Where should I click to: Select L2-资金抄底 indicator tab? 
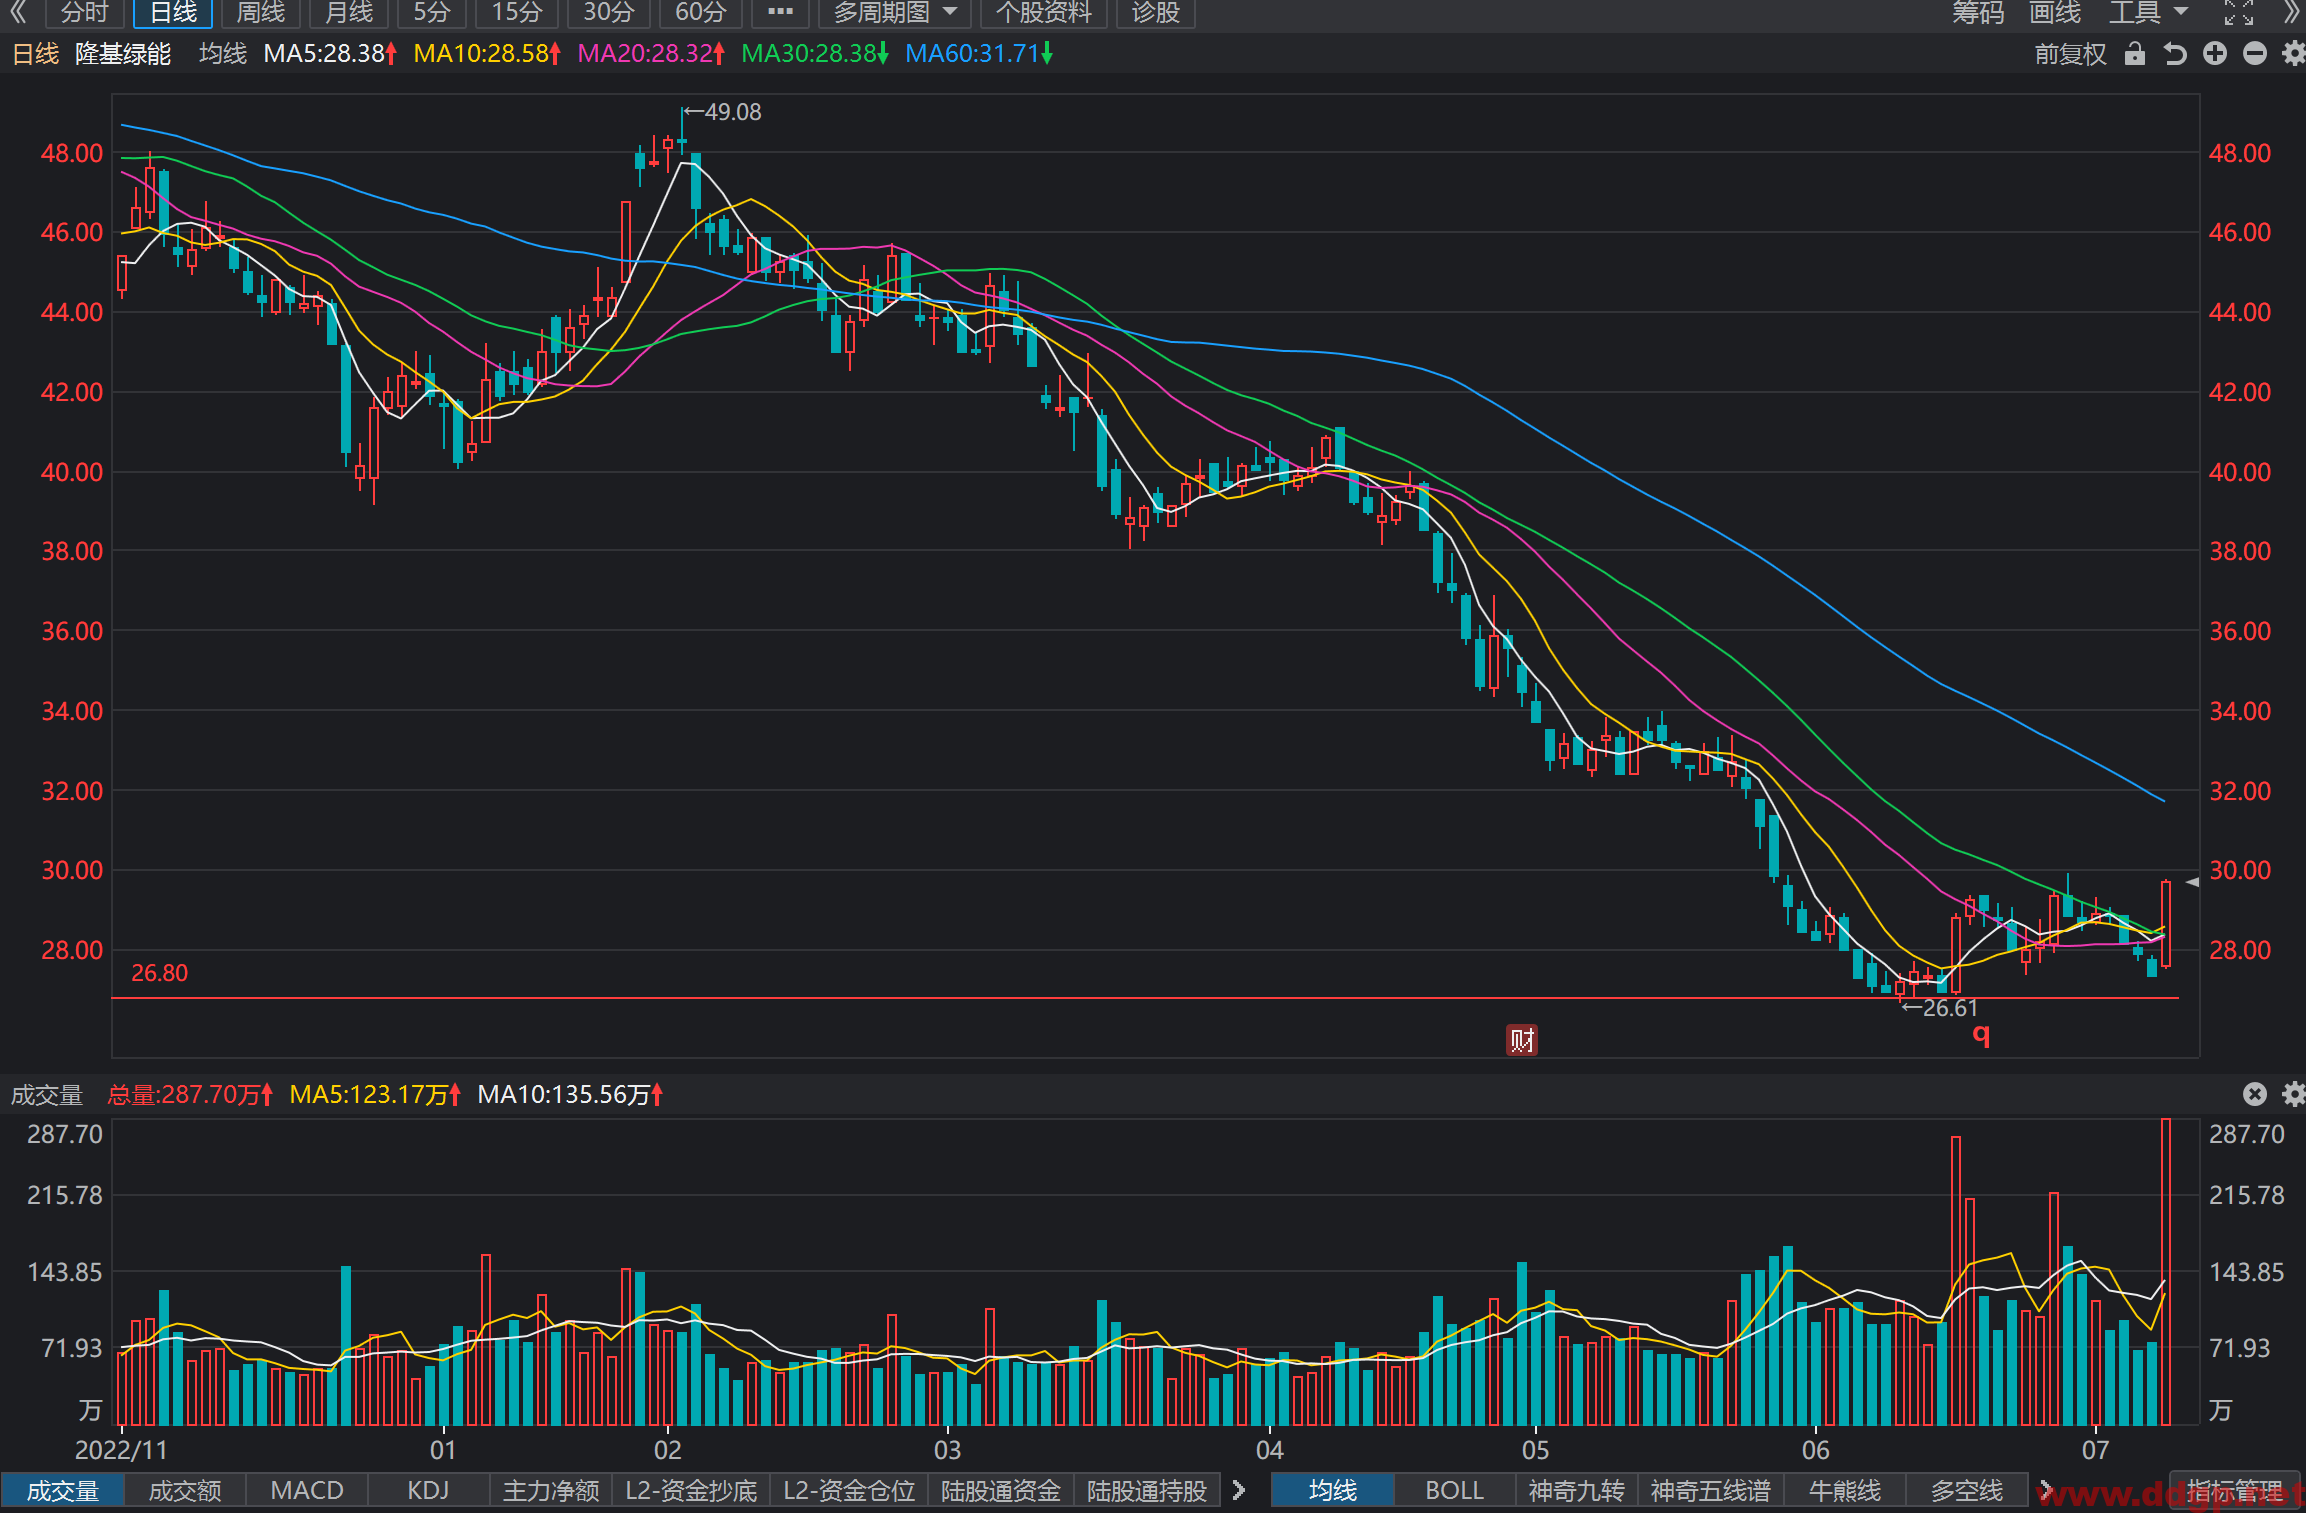click(x=691, y=1491)
